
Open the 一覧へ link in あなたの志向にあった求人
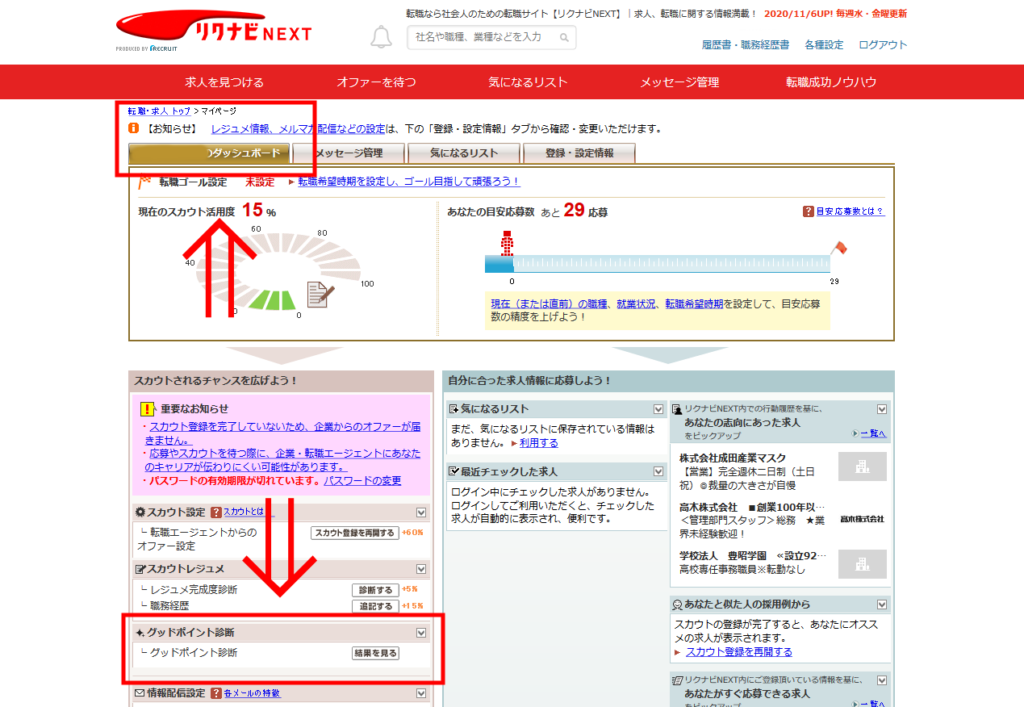click(x=873, y=433)
